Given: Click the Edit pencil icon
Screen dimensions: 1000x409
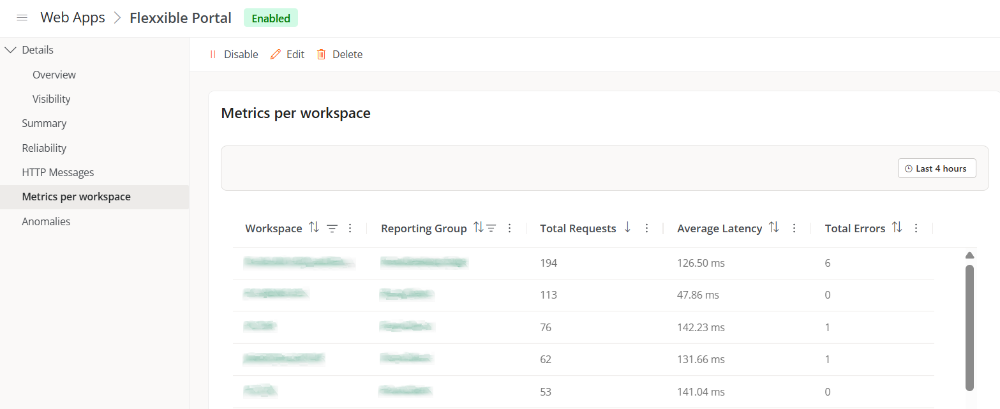Looking at the screenshot, I should click(x=276, y=54).
